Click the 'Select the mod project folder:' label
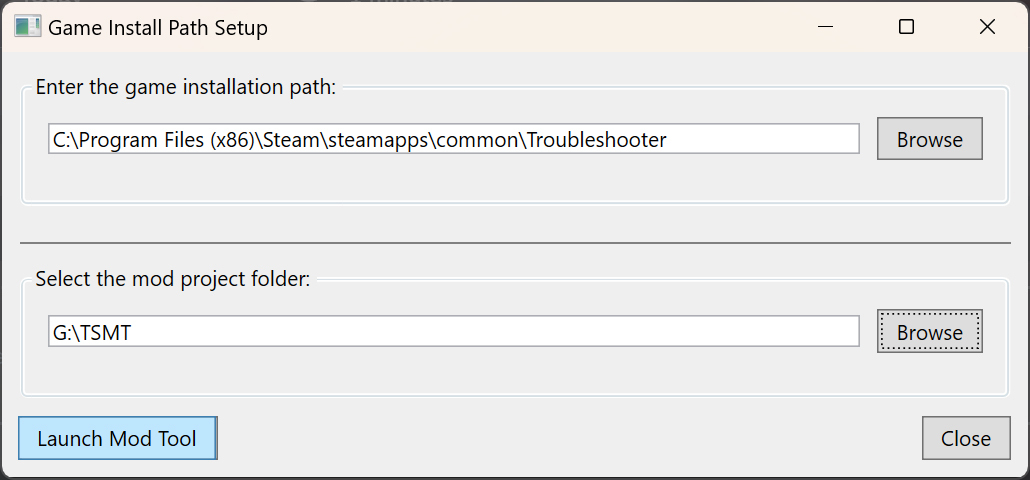 [x=173, y=279]
